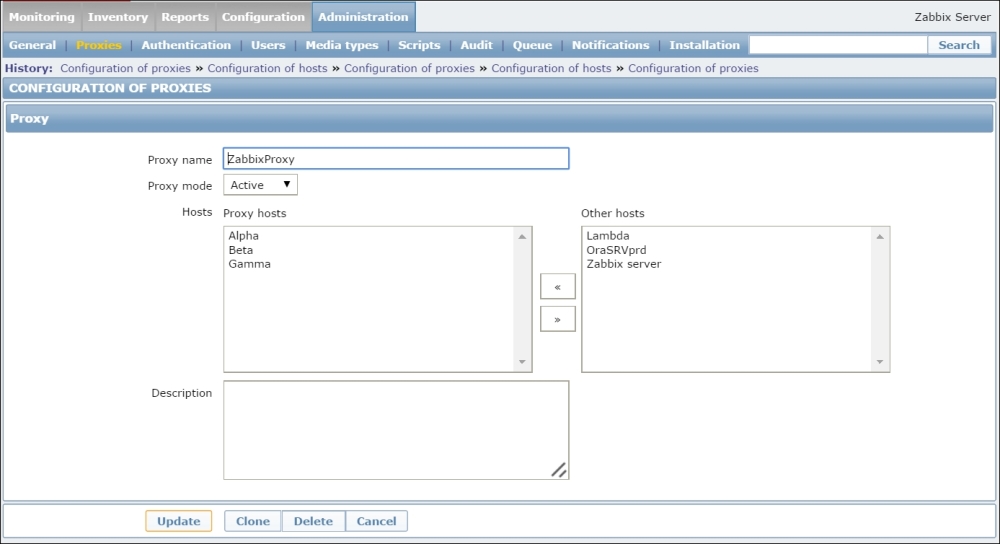
Task: Focus the Proxy name text field
Action: tap(396, 159)
